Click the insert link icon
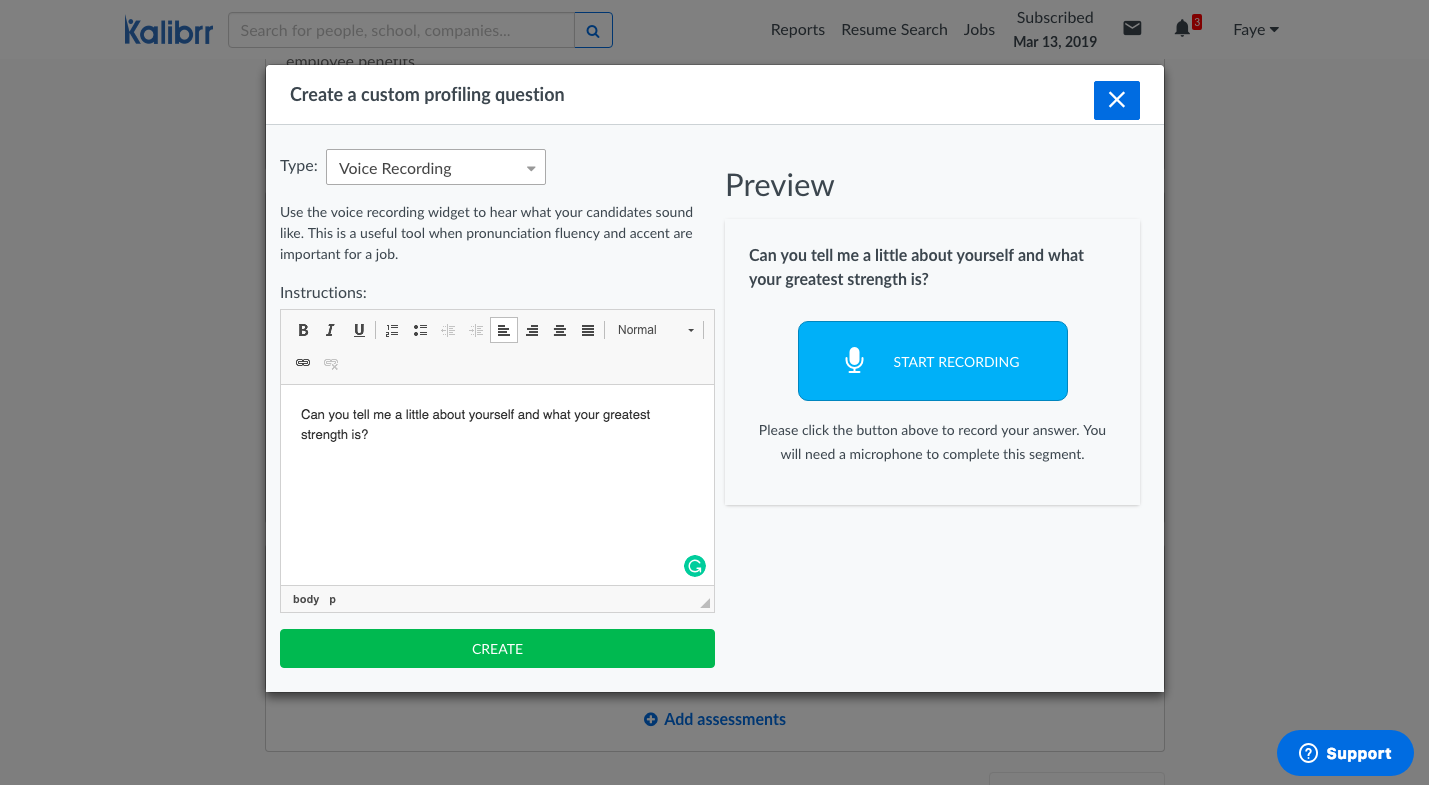 click(303, 363)
